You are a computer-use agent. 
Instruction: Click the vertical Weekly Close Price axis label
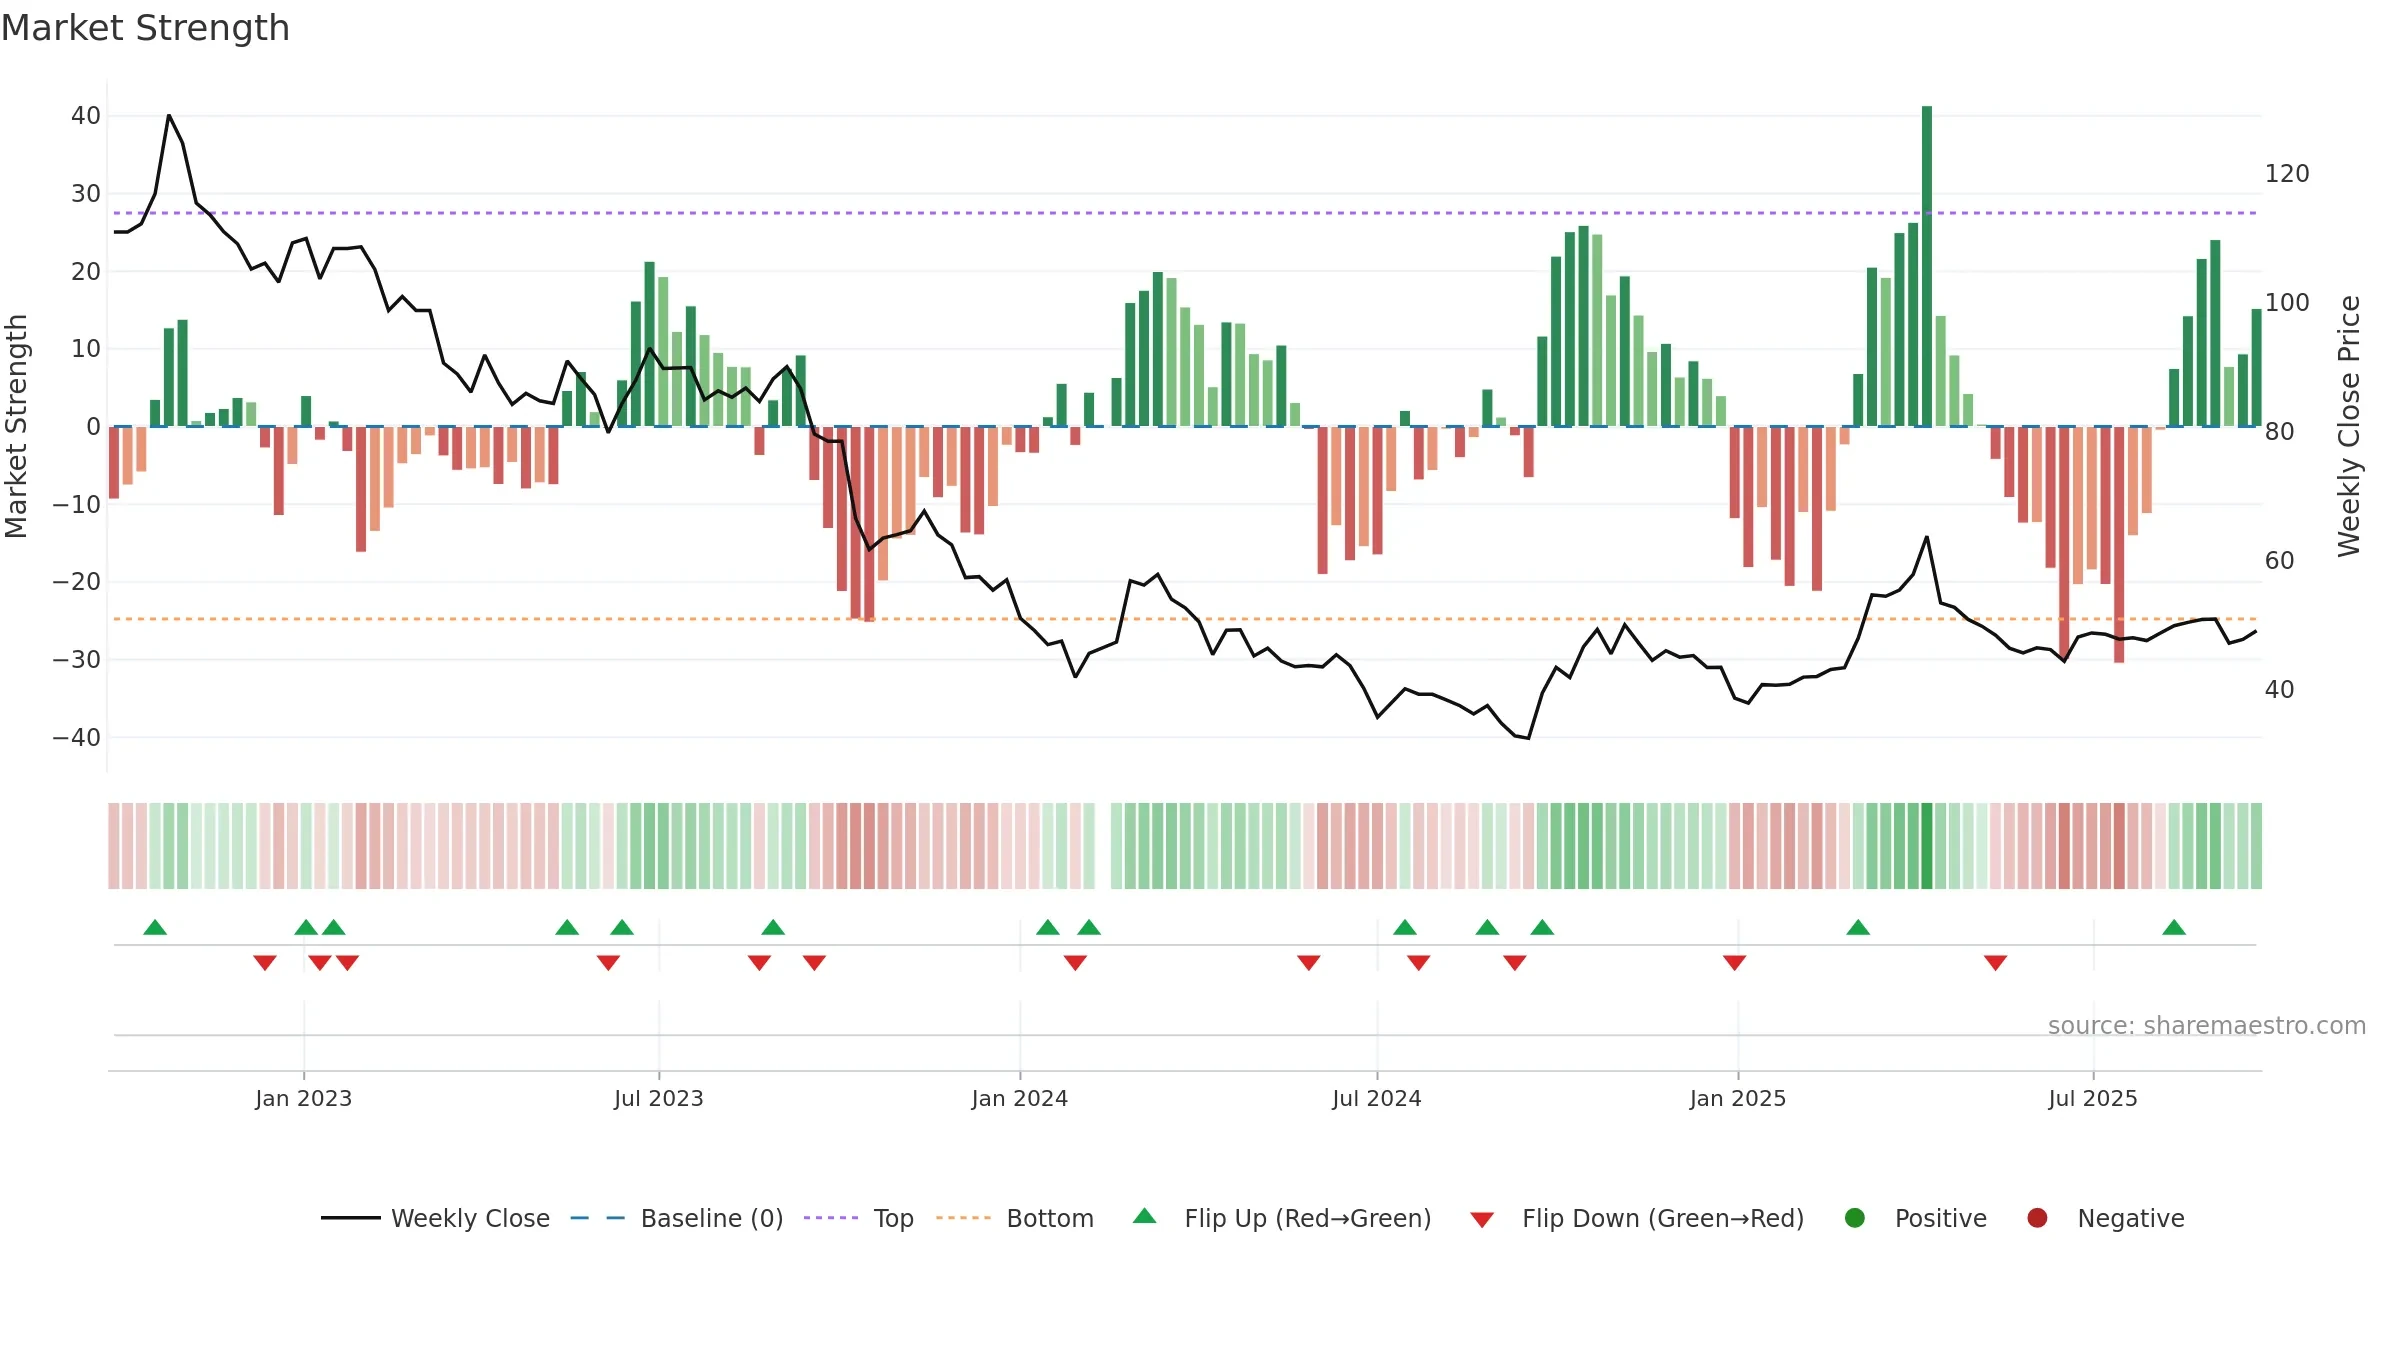(x=2349, y=426)
